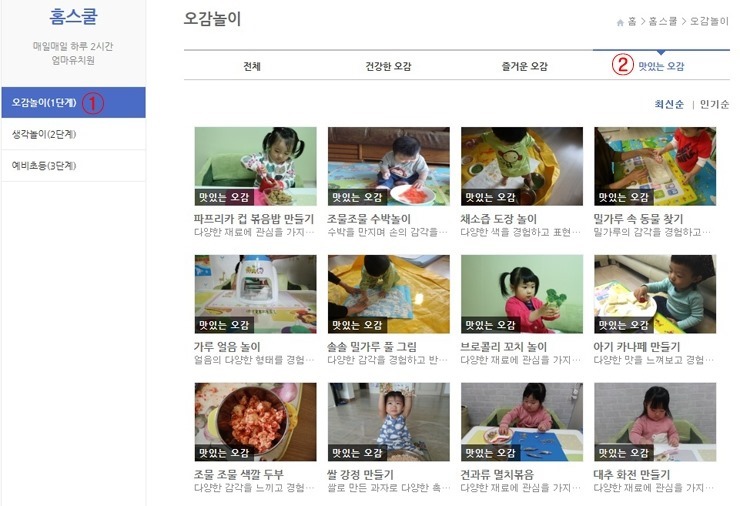Open the 조물 조물 색깔 두부 thumbnail
This screenshot has width=740, height=506.
coord(255,422)
